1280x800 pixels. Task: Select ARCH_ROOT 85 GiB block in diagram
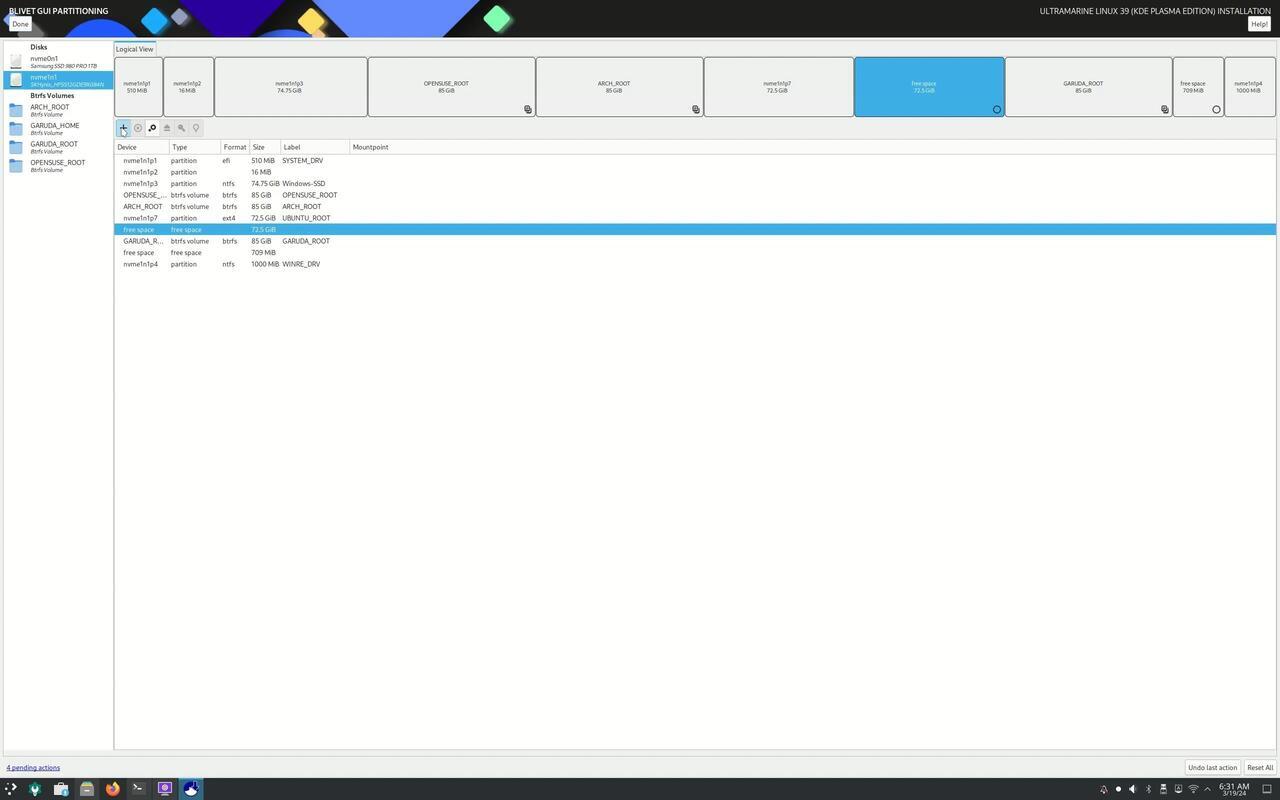619,87
